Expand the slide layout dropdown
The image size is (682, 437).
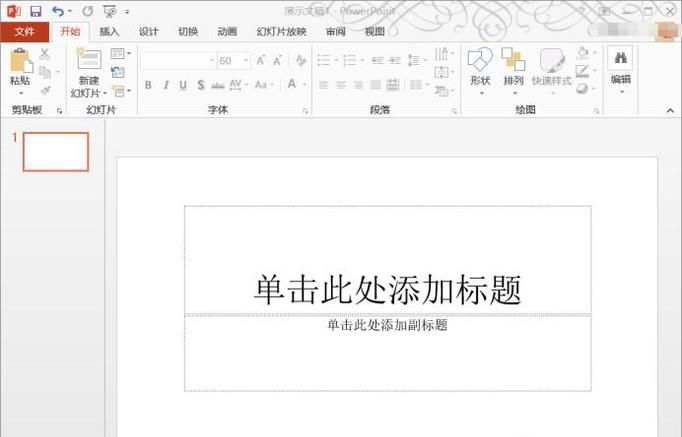pos(120,53)
